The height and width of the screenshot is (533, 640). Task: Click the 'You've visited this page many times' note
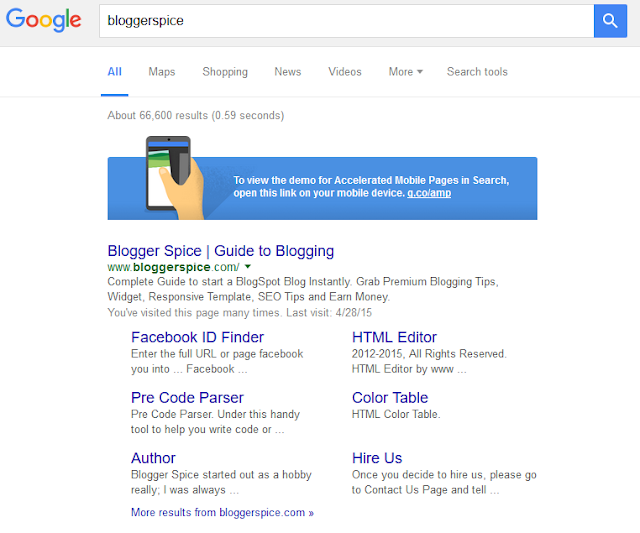(x=240, y=313)
